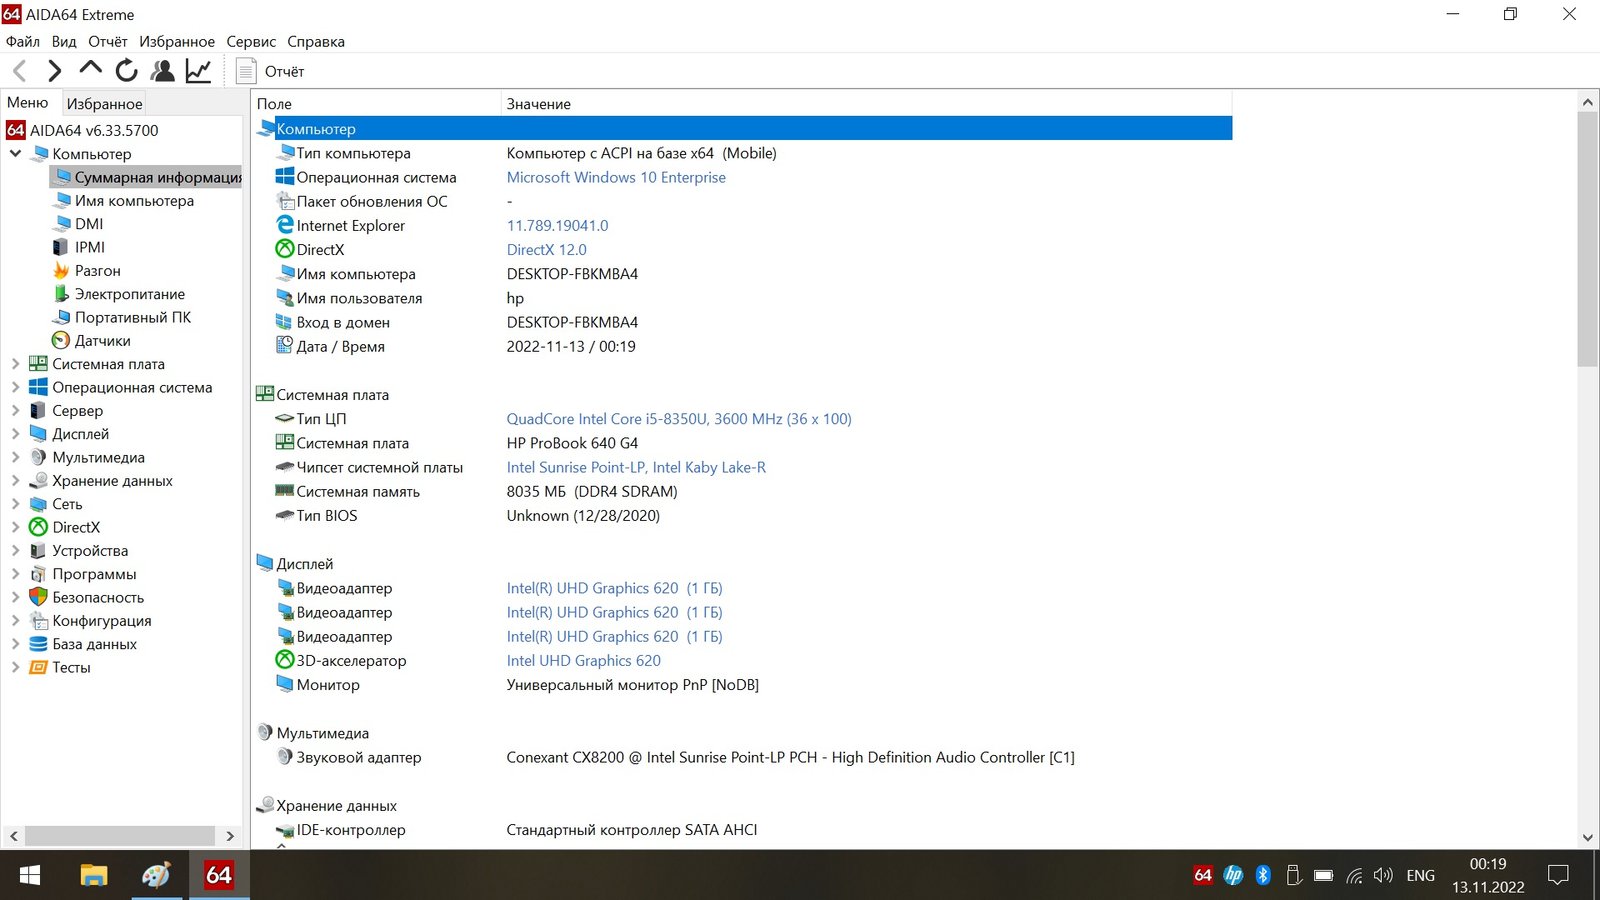
Task: Expand the Хранение данных tree node
Action: 15,481
